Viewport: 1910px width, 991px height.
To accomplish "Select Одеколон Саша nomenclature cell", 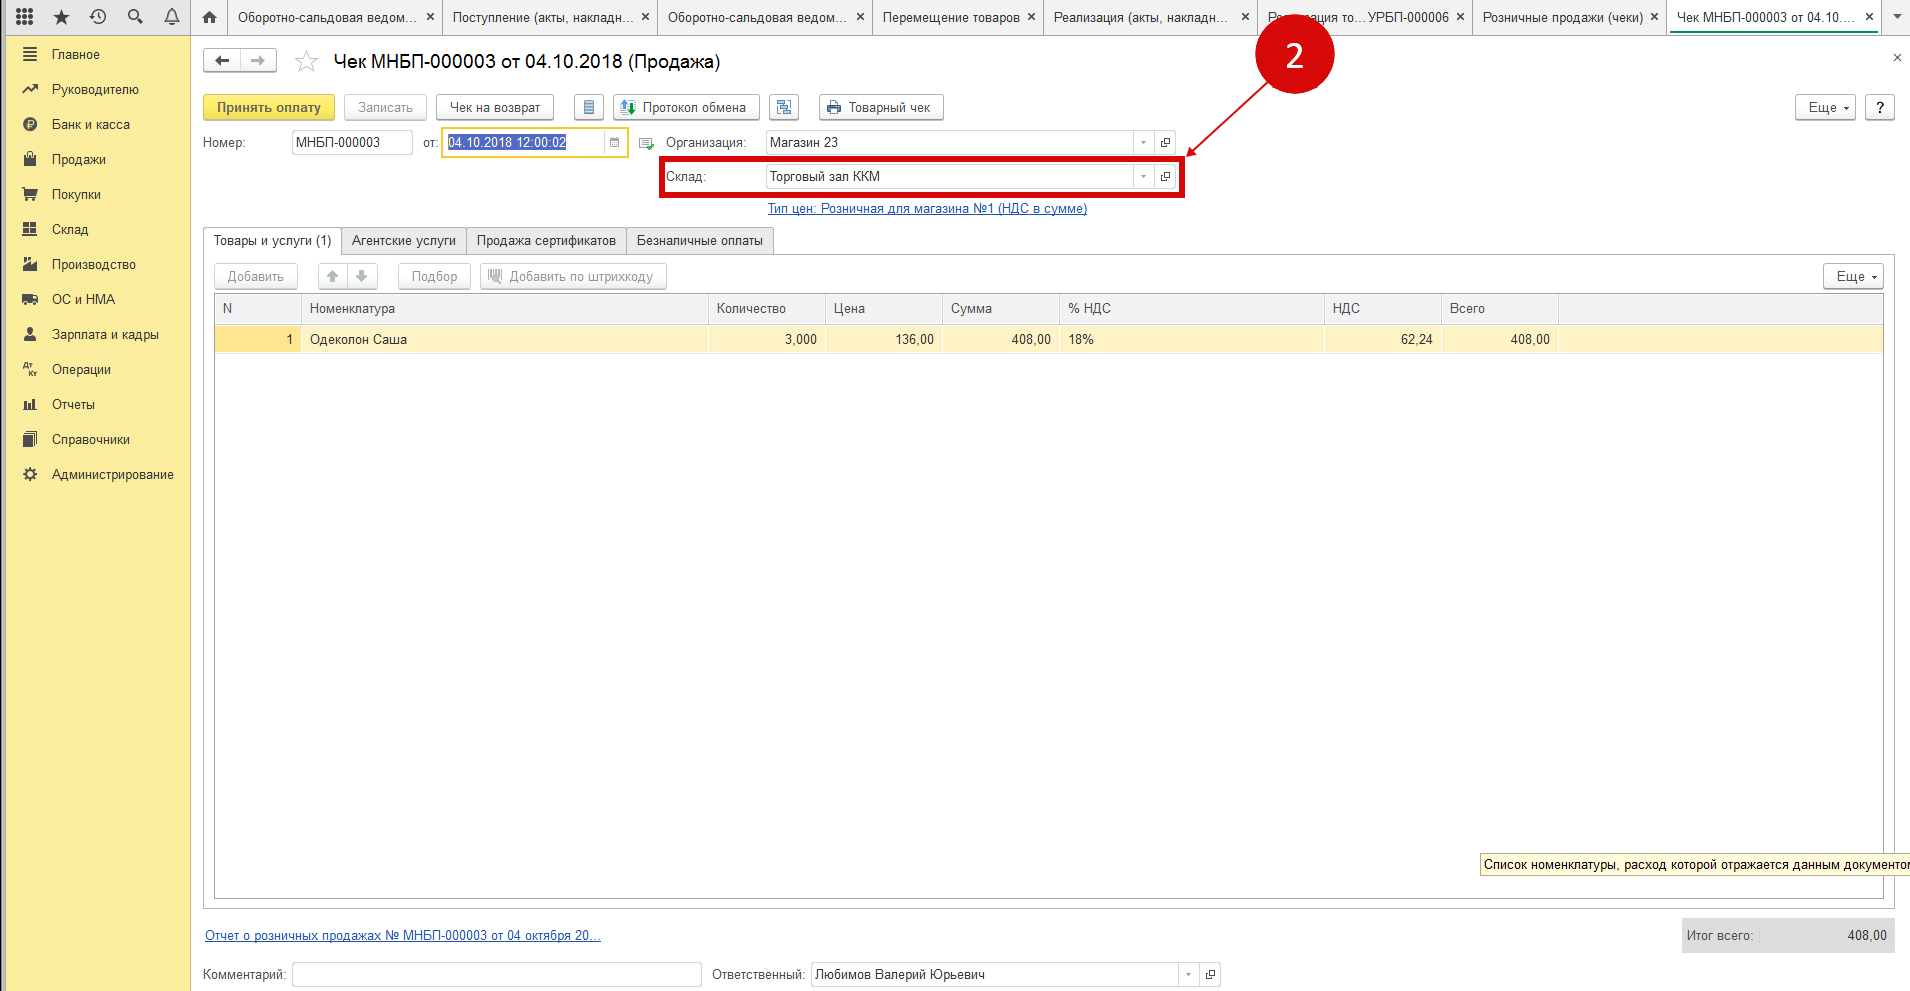I will pyautogui.click(x=505, y=340).
